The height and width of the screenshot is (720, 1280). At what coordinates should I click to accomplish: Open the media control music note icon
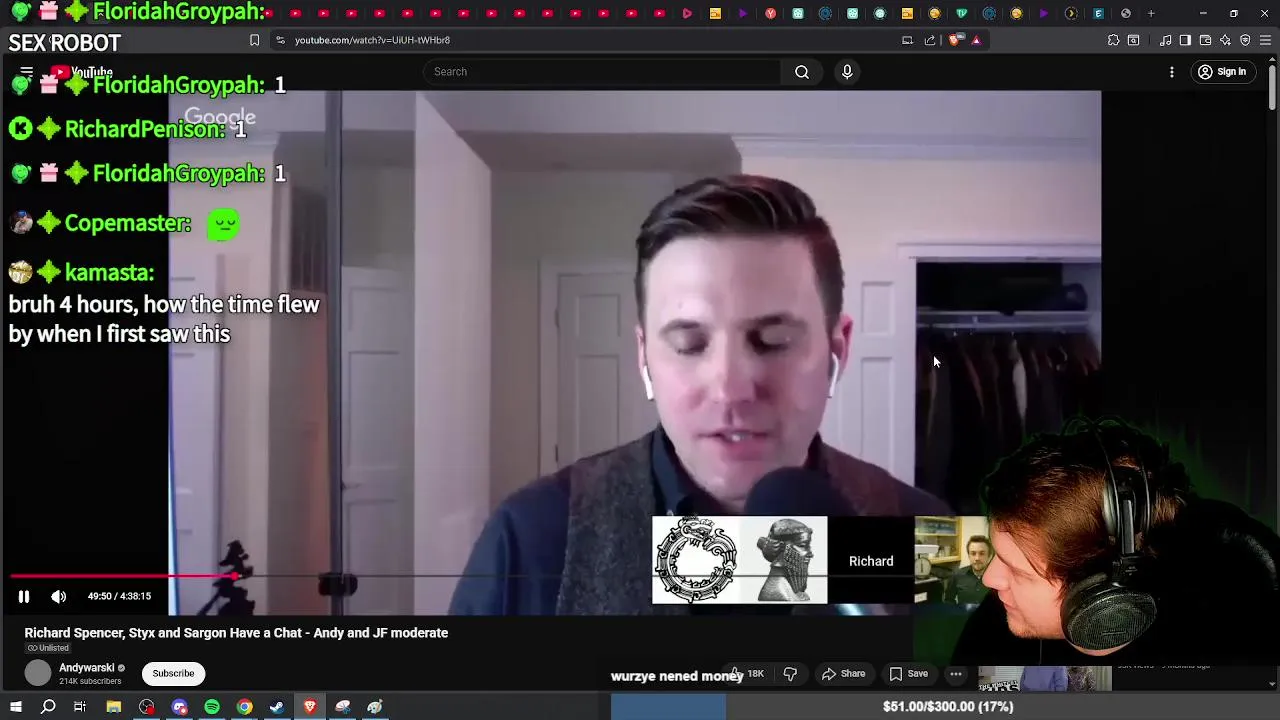coord(1165,40)
